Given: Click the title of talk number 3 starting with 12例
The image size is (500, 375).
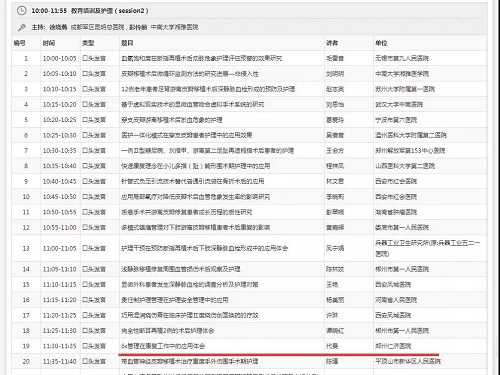Looking at the screenshot, I should (x=208, y=89).
